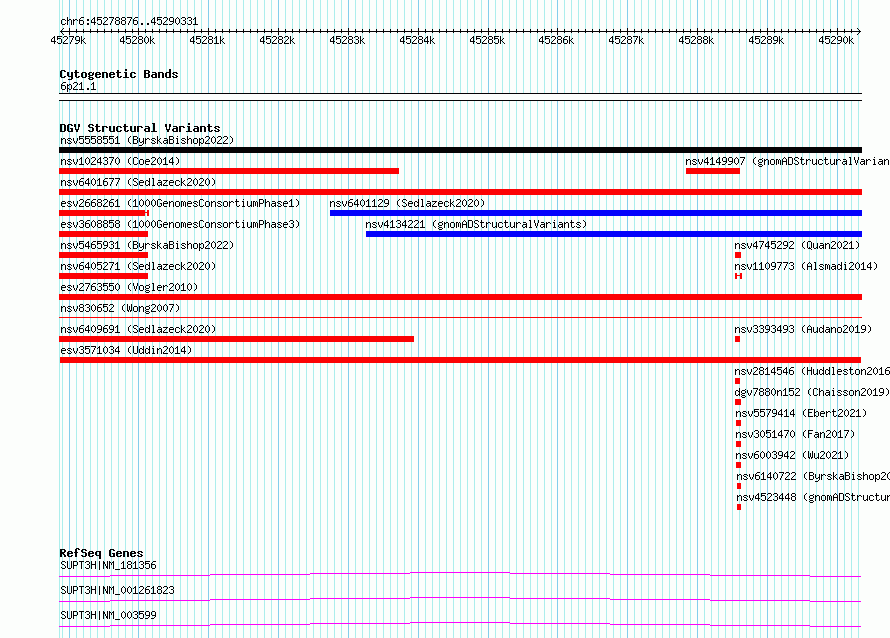Select the black nsv5558551 variant bar

pos(460,150)
